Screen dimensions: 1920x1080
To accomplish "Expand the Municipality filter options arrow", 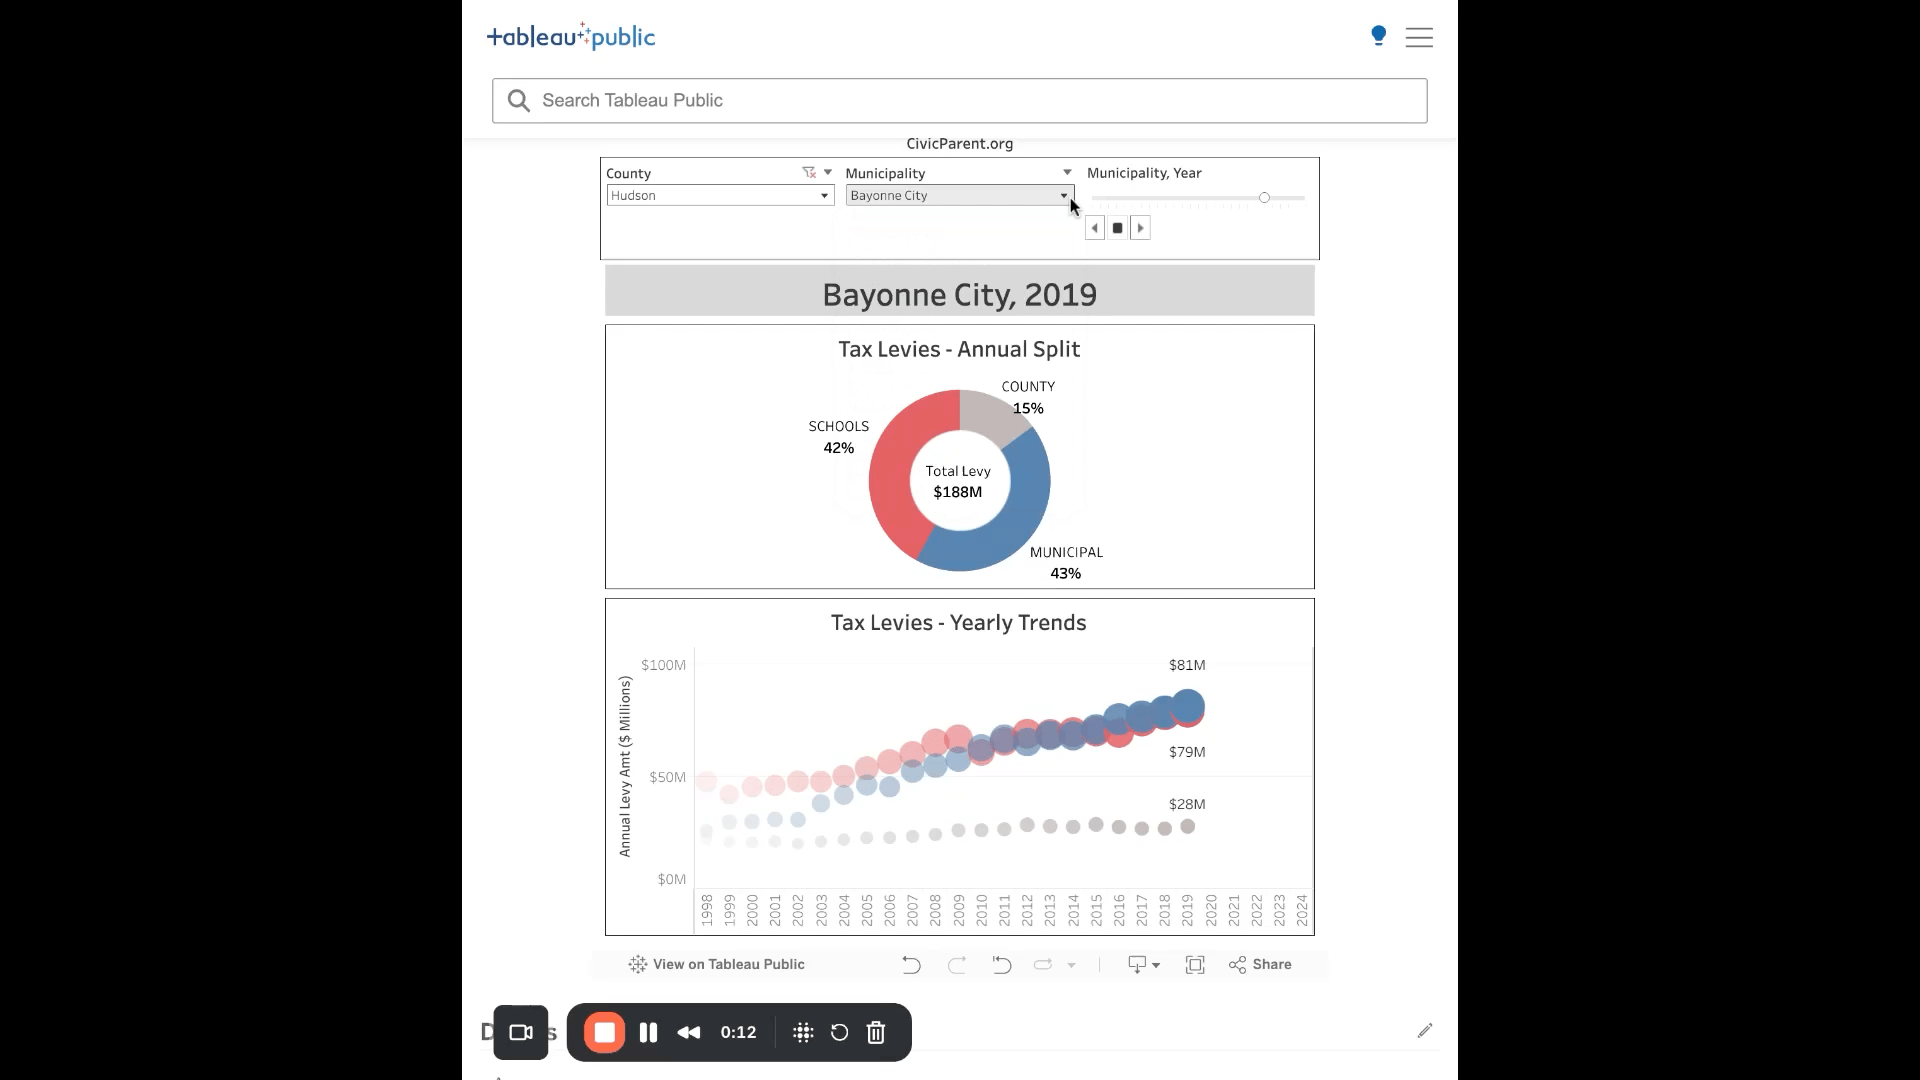I will pyautogui.click(x=1067, y=173).
